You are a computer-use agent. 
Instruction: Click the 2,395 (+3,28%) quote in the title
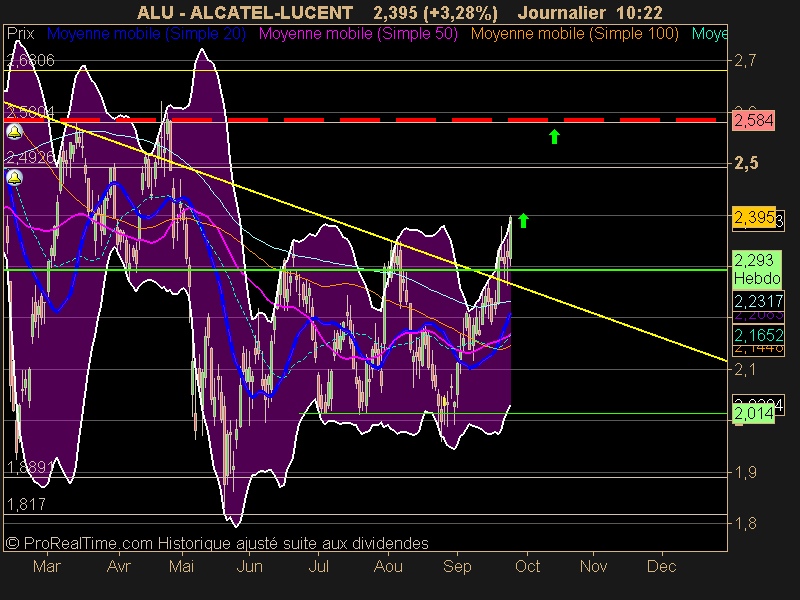435,12
